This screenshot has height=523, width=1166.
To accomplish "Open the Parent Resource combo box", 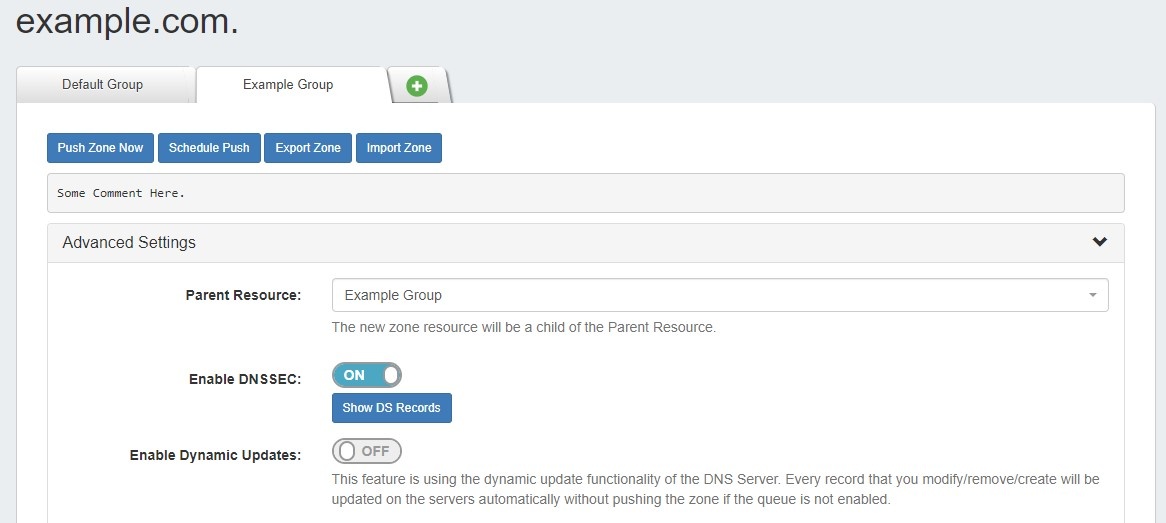I will click(710, 295).
